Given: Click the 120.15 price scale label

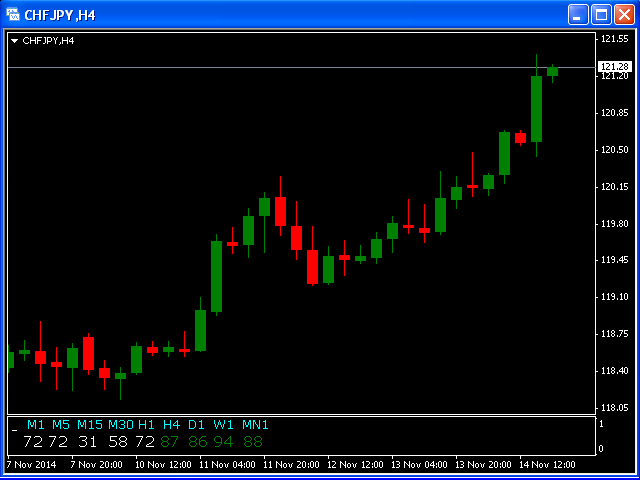Looking at the screenshot, I should [614, 187].
